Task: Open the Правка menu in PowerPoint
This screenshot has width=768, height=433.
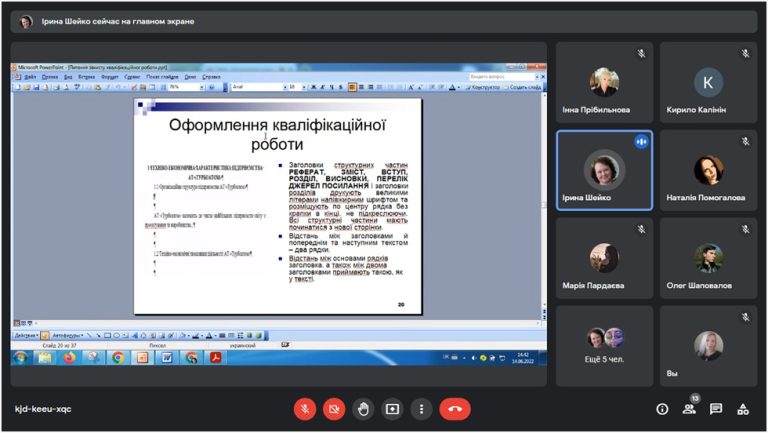Action: [x=50, y=77]
